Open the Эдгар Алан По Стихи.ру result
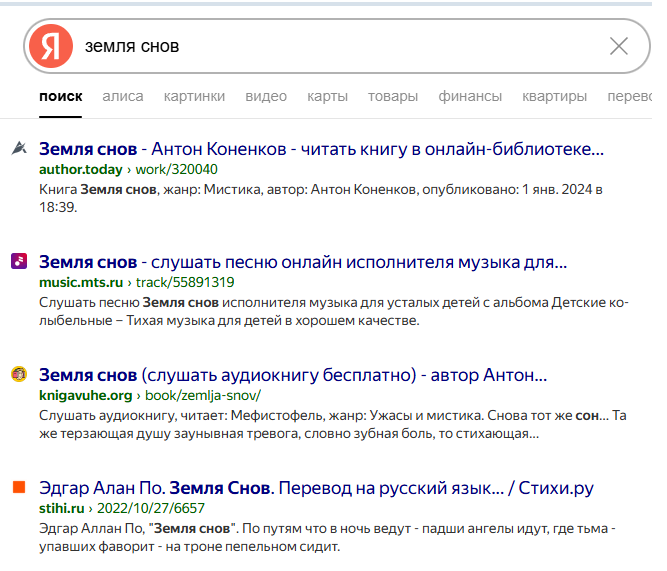The height and width of the screenshot is (571, 667). [x=316, y=489]
